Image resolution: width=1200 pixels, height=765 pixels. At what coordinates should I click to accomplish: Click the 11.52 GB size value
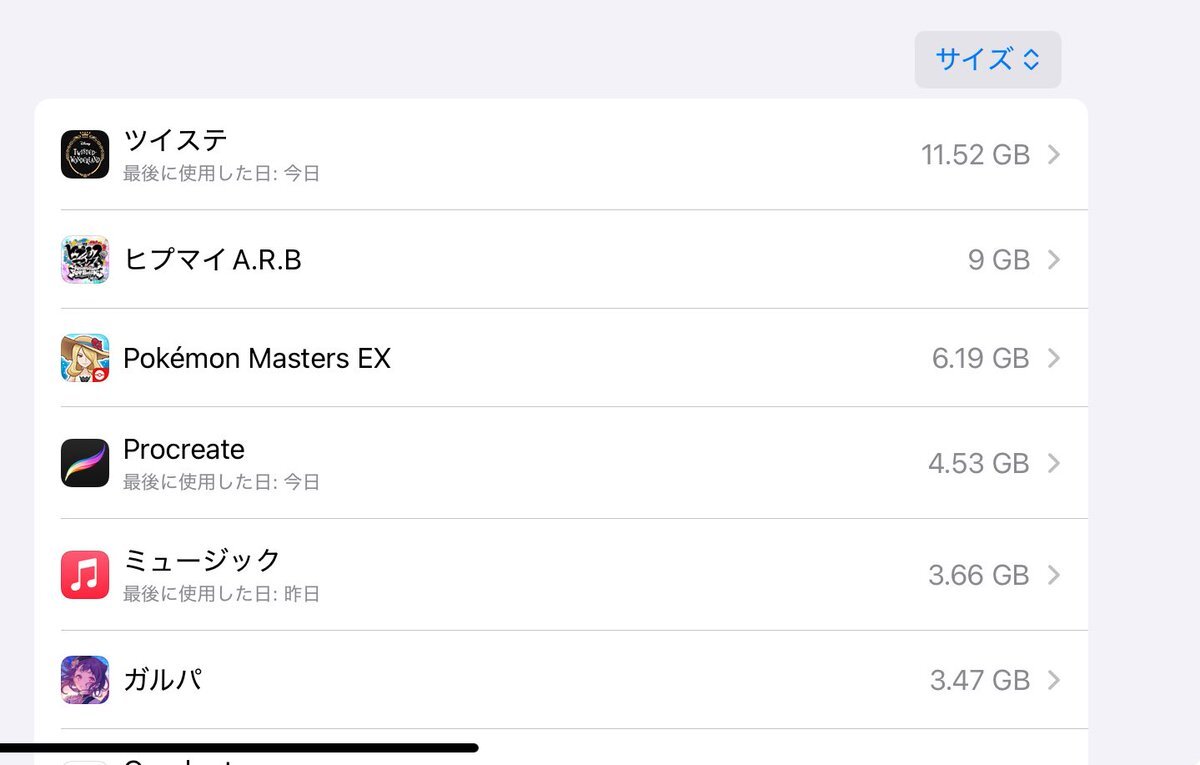pos(976,155)
